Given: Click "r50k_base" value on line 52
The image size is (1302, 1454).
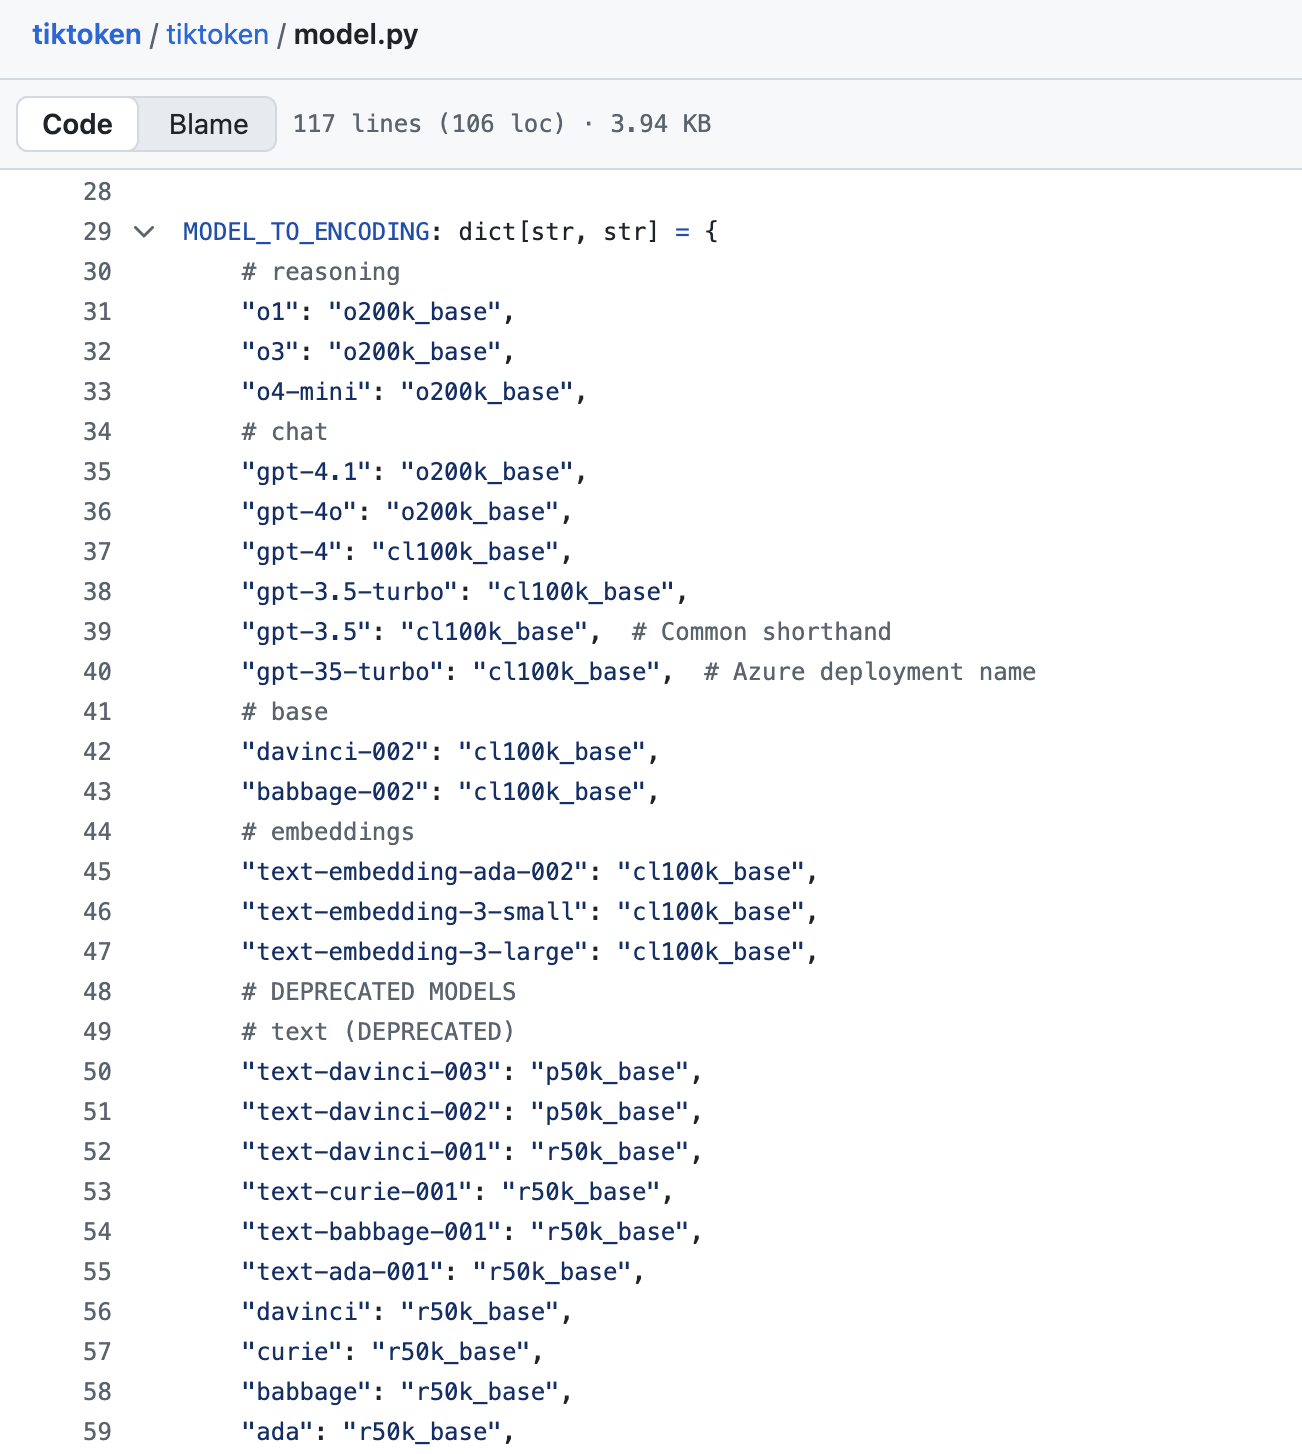Looking at the screenshot, I should point(610,1152).
